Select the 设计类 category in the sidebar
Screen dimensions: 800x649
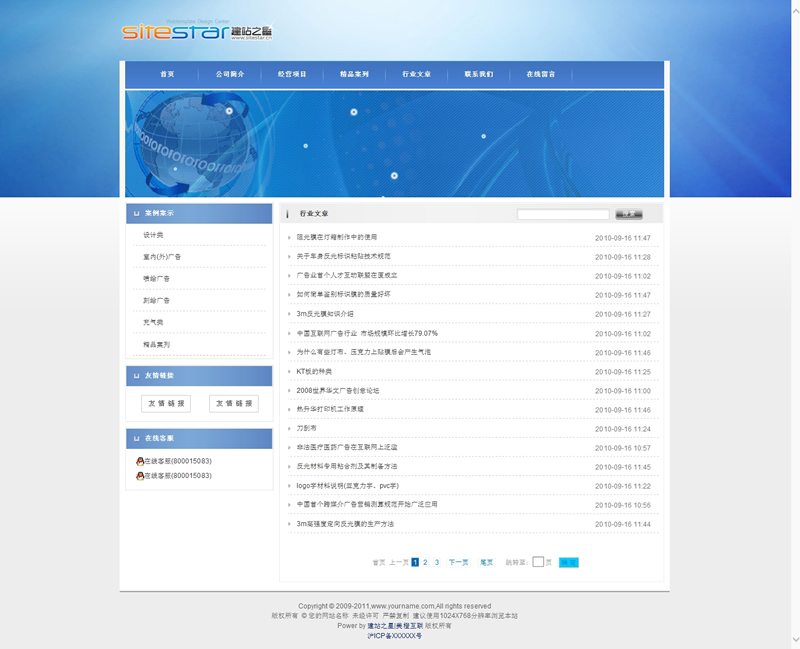pos(153,235)
